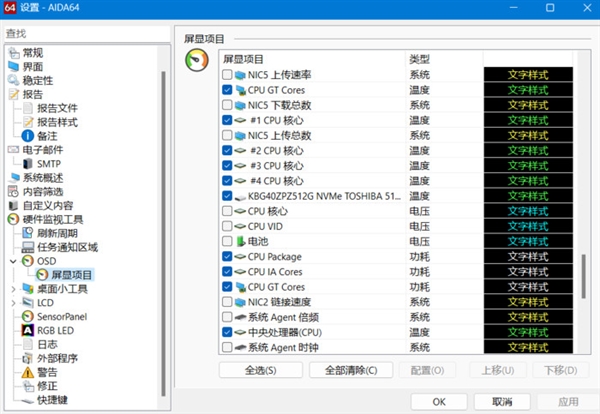Expand the LCD tree node
The height and width of the screenshot is (414, 600).
point(13,303)
